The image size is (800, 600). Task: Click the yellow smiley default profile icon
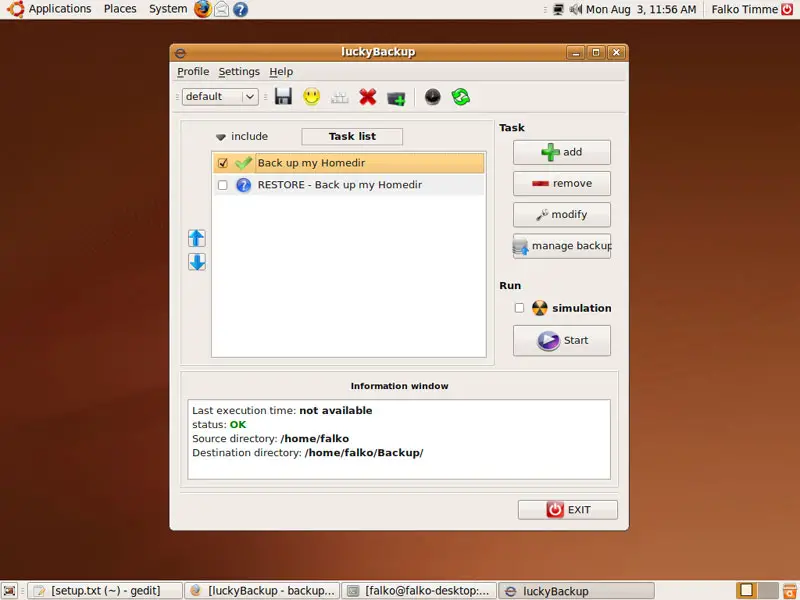point(311,96)
